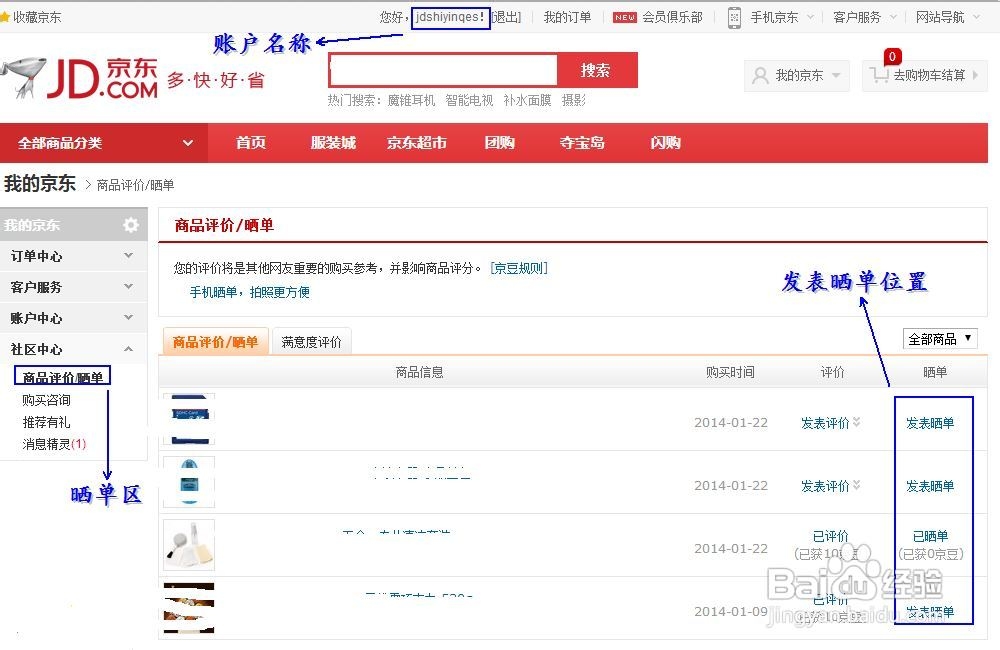Open the 京豆规则 rules link
This screenshot has width=1000, height=650.
(x=521, y=266)
